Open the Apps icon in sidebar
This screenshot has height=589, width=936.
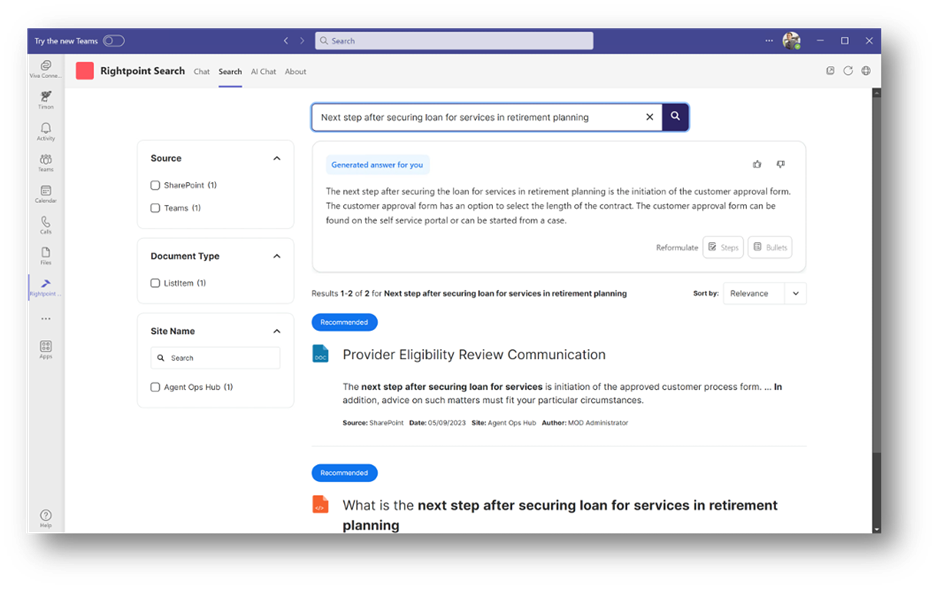coord(46,349)
